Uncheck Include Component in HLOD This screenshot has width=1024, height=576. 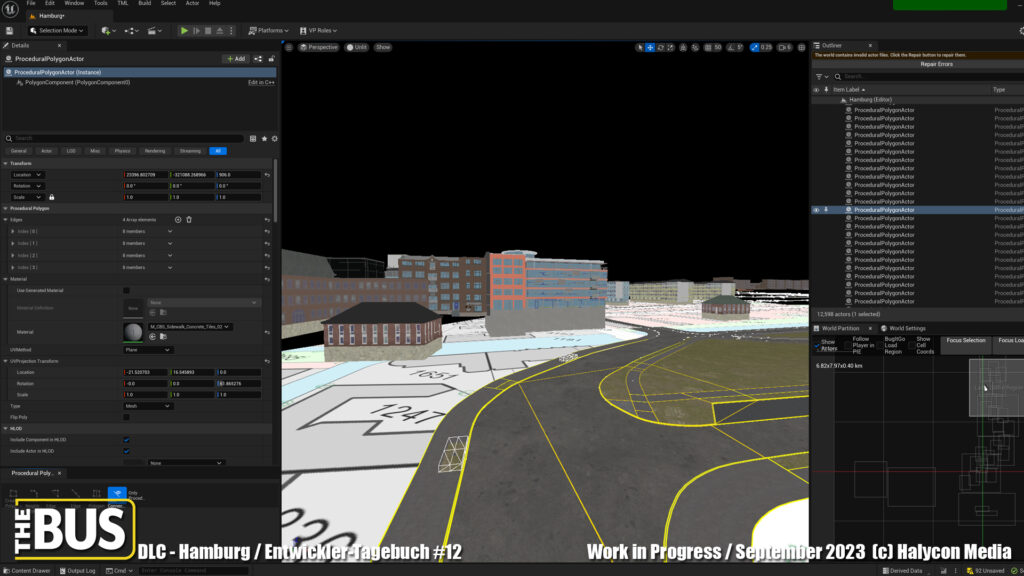coord(126,439)
